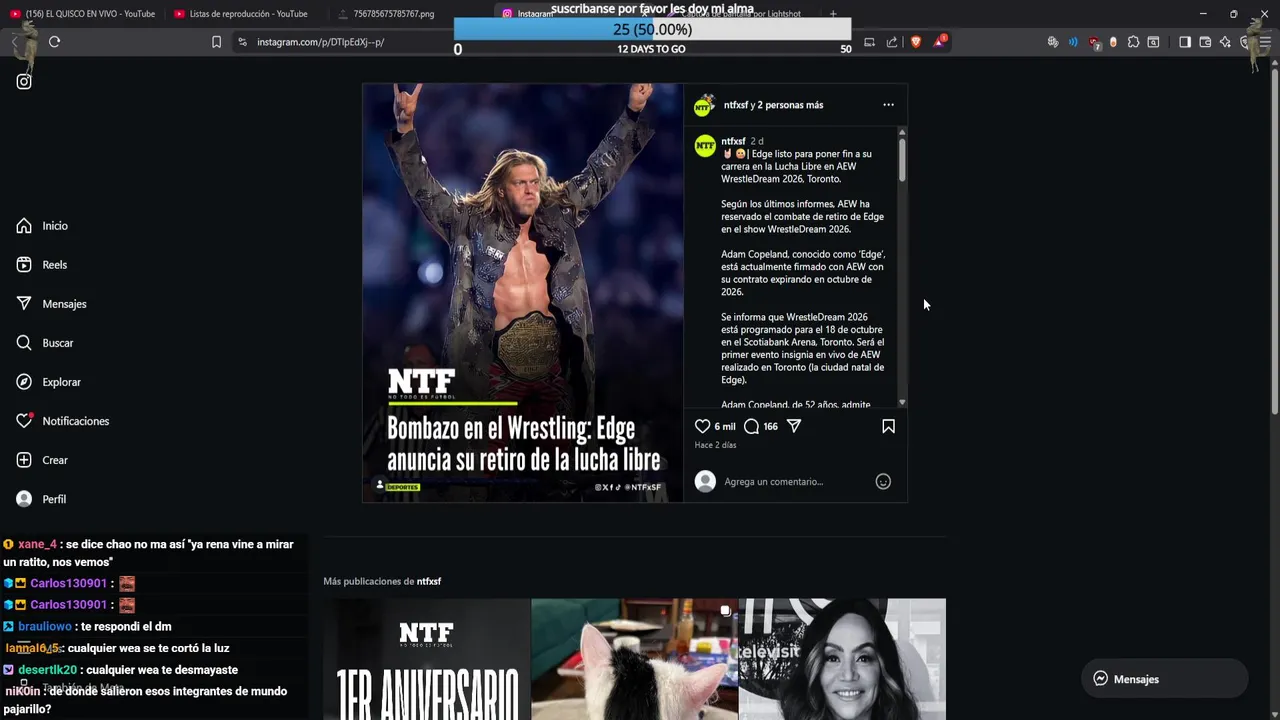Image resolution: width=1280 pixels, height=720 pixels.
Task: Open Brave Rewards triangle icon
Action: pos(940,42)
